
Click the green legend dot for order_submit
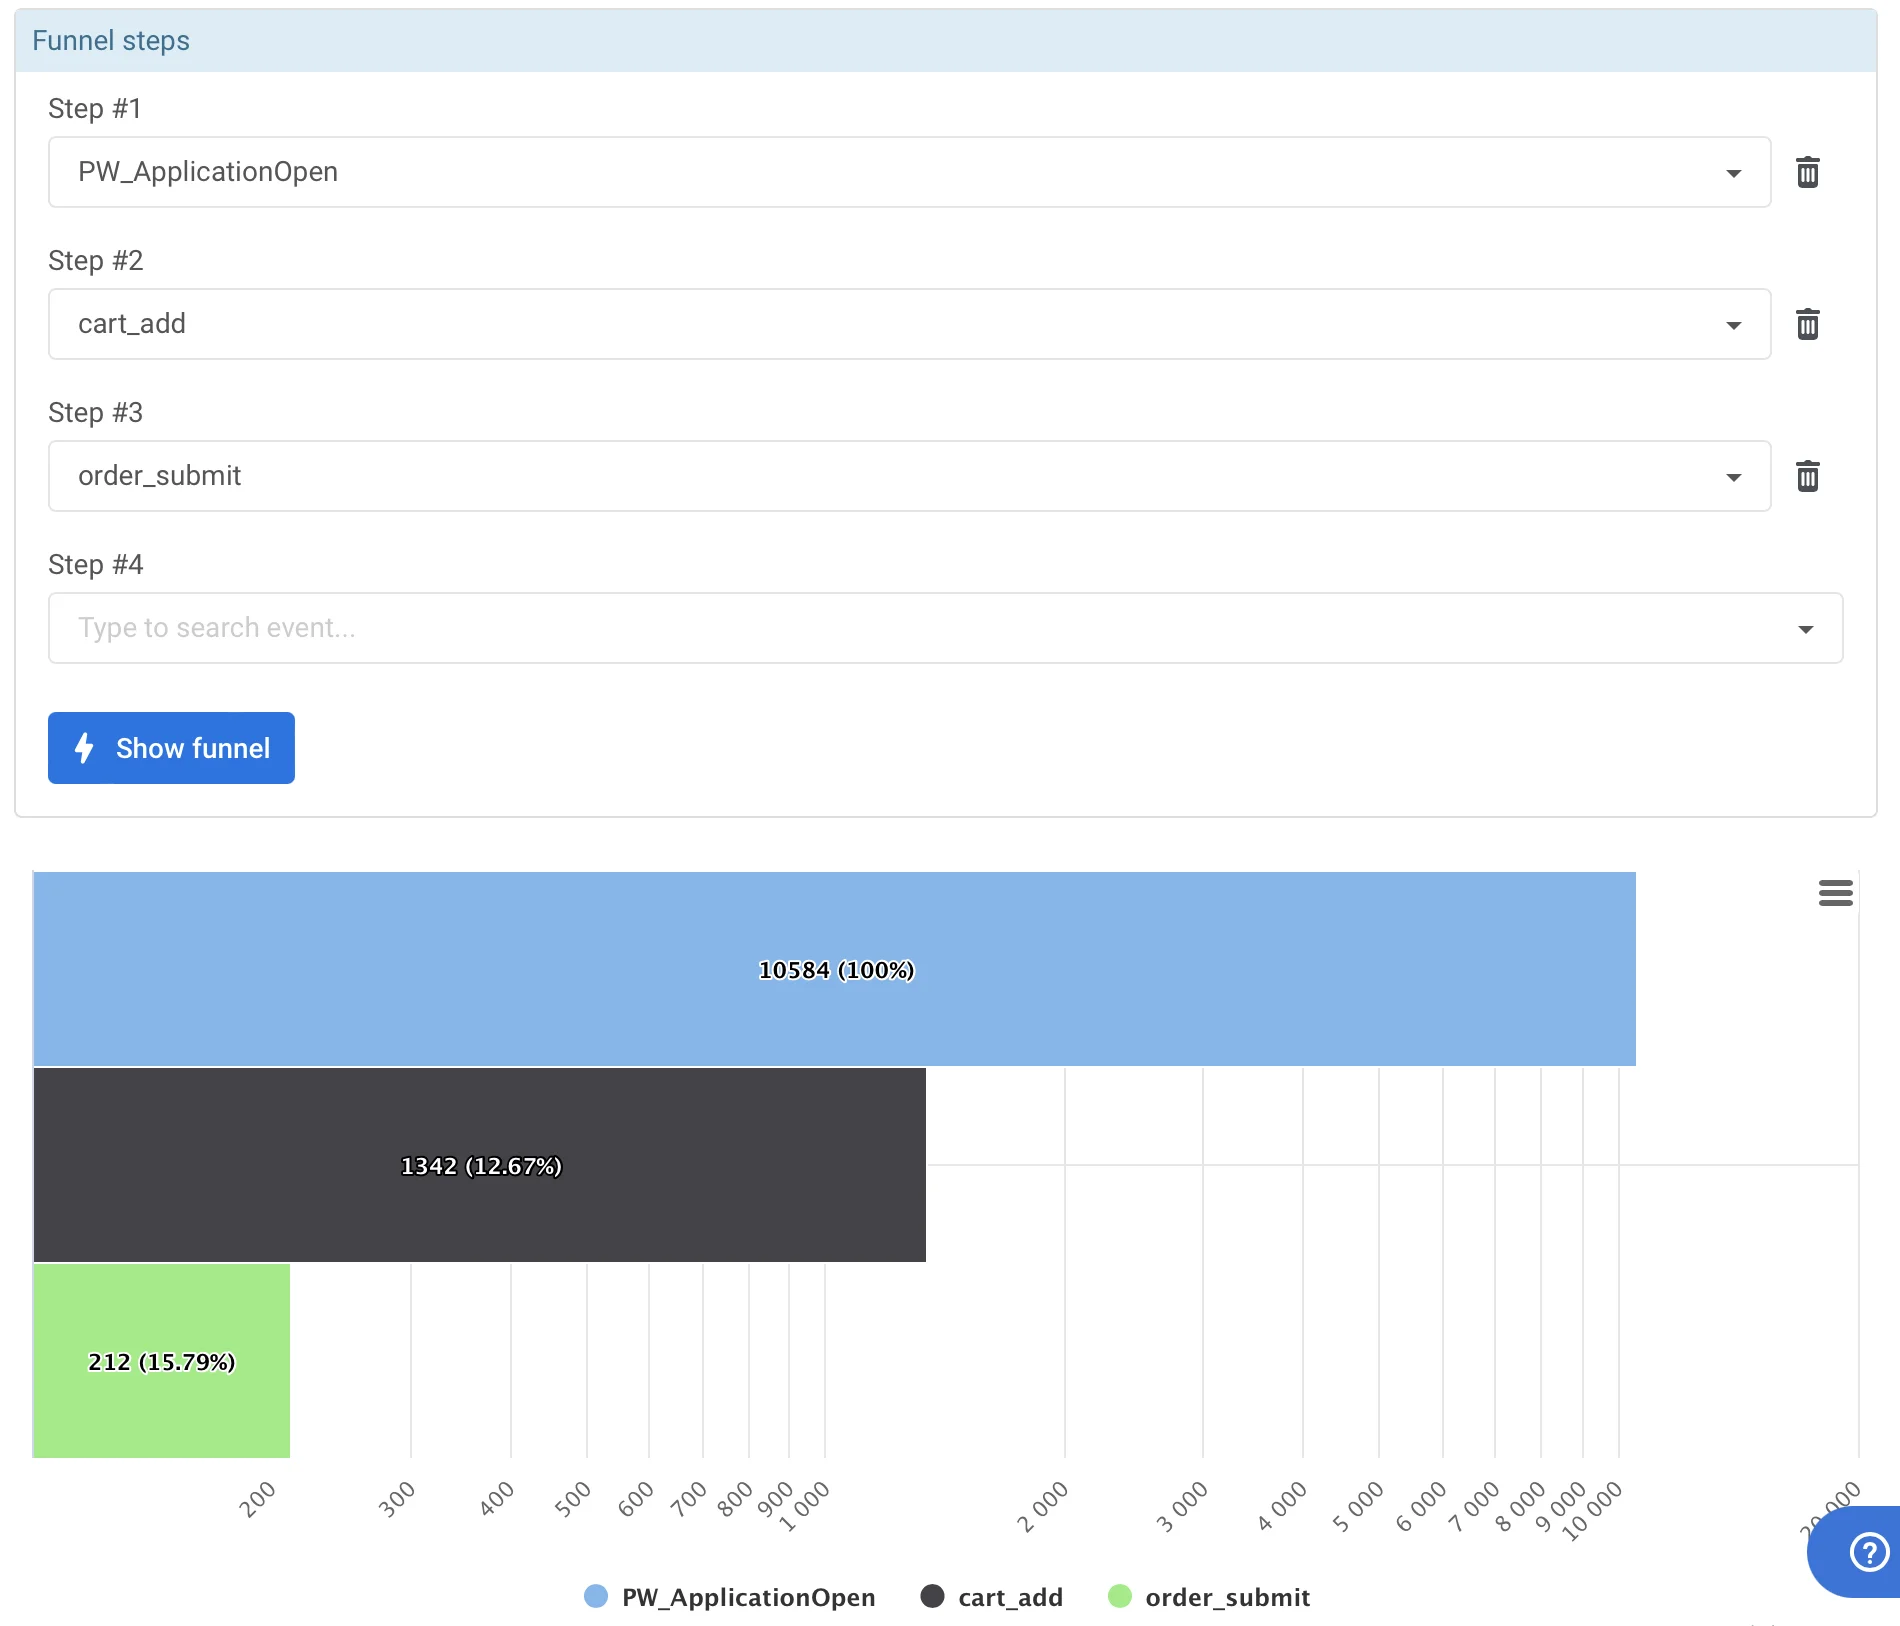pos(1120,1596)
